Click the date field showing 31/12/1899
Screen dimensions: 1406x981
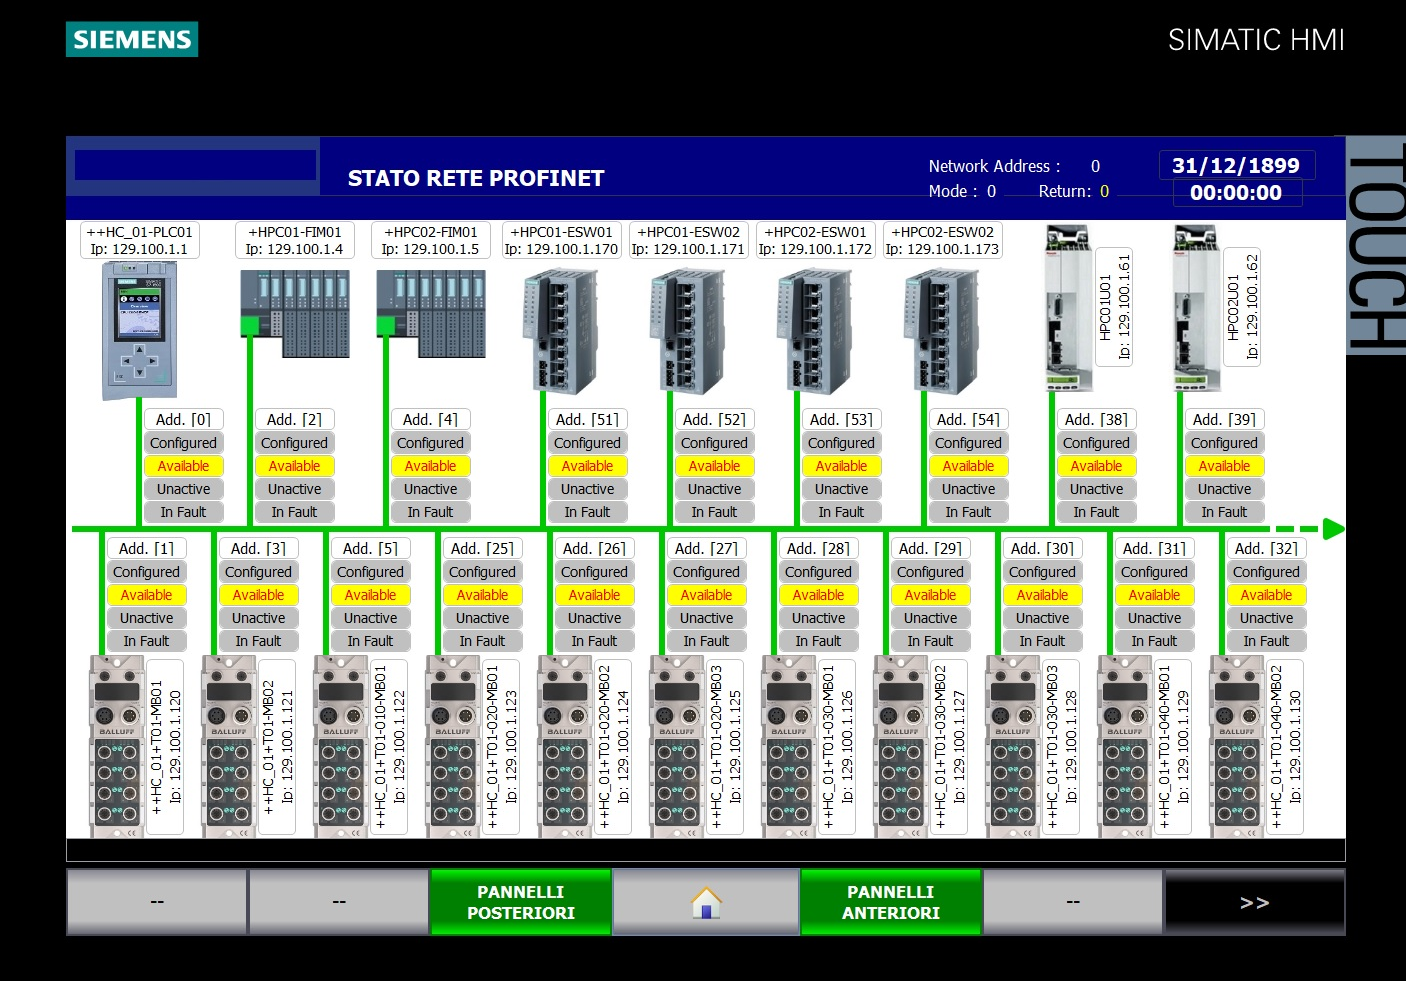(x=1236, y=166)
